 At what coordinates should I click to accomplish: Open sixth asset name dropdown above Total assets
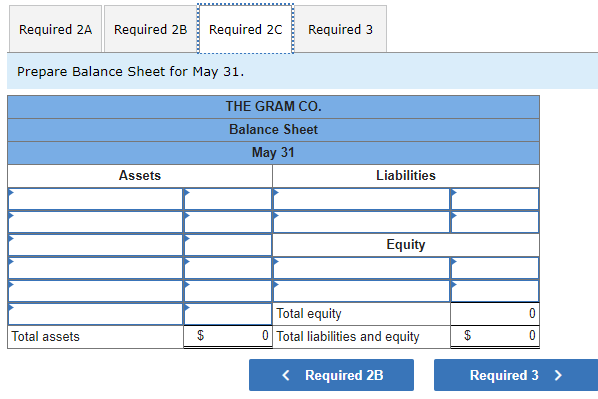point(95,314)
